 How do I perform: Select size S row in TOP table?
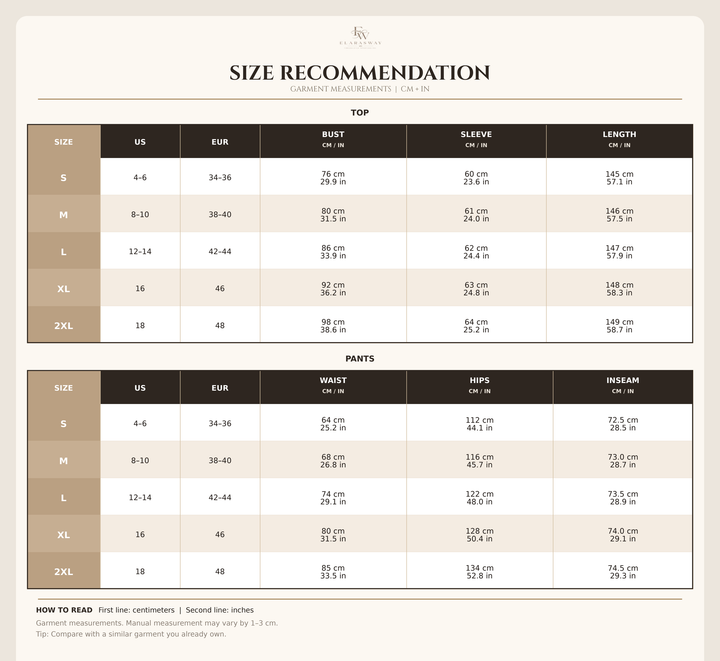pyautogui.click(x=360, y=177)
